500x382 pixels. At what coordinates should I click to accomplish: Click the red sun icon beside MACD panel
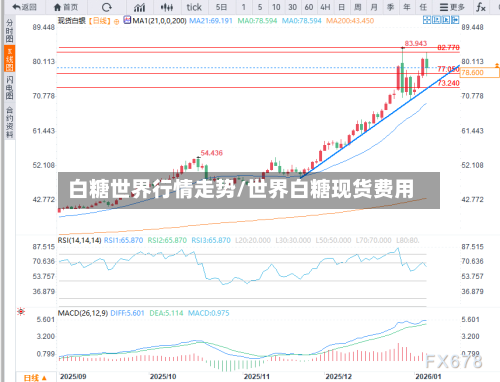pyautogui.click(x=21, y=312)
